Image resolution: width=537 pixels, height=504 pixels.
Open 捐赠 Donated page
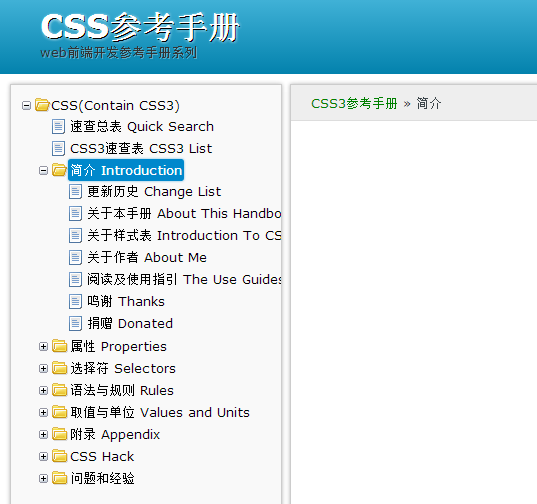130,324
